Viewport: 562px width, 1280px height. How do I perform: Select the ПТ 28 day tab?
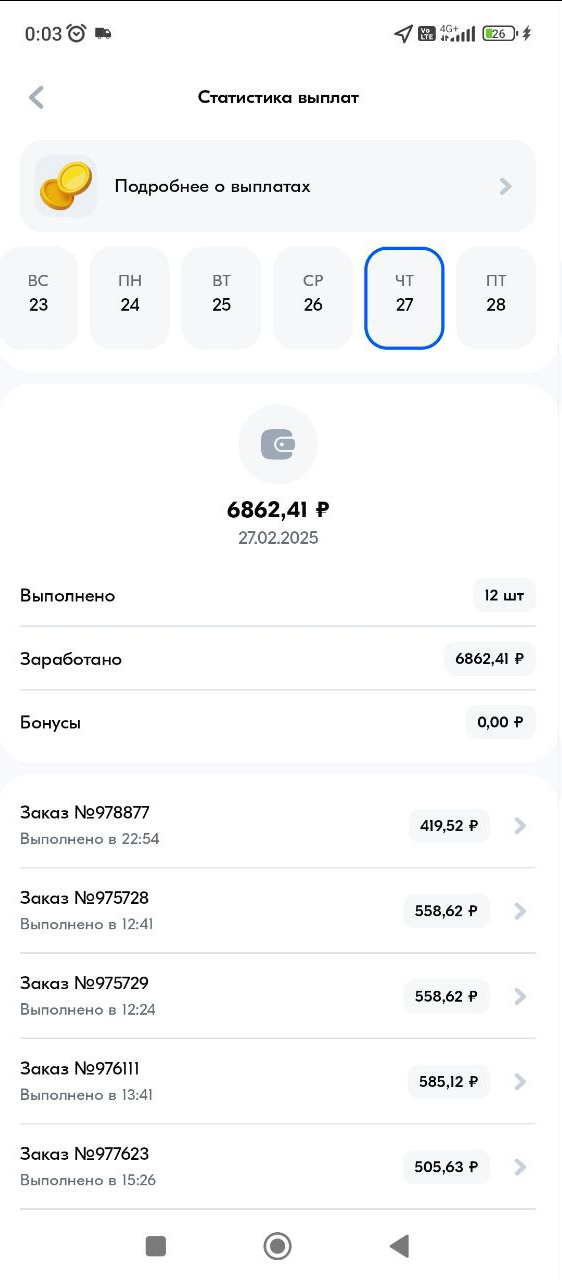point(496,298)
